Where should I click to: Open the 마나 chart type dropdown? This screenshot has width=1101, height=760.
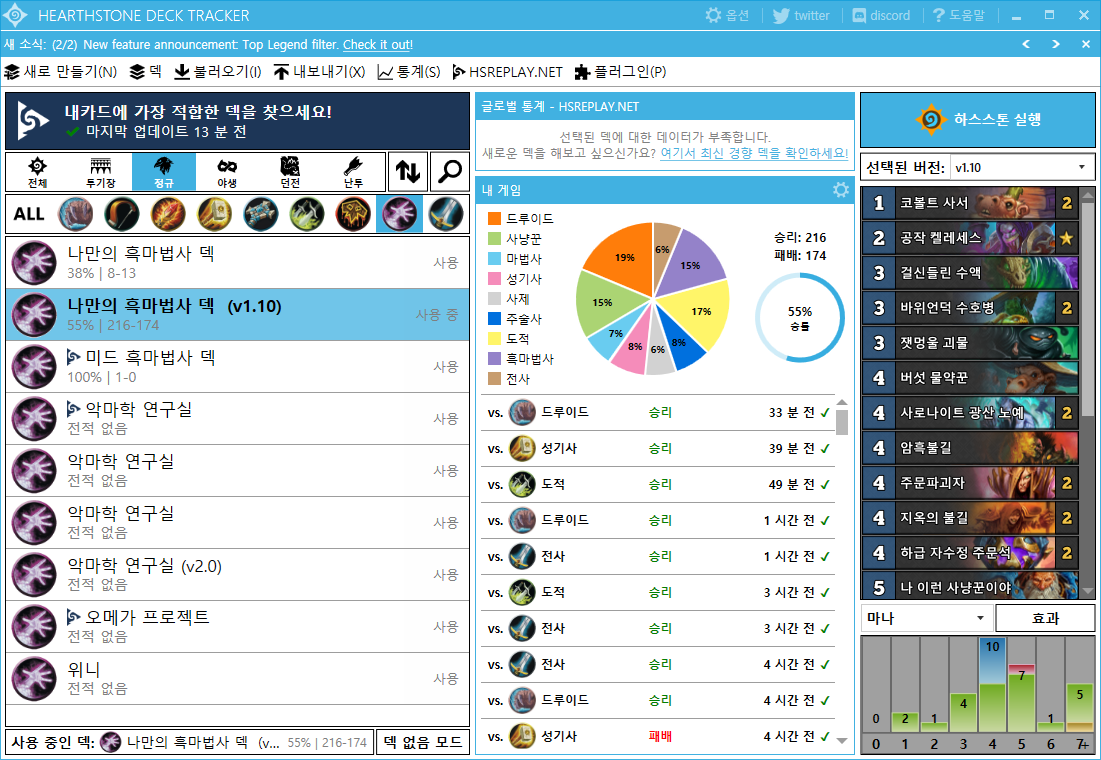(x=925, y=618)
